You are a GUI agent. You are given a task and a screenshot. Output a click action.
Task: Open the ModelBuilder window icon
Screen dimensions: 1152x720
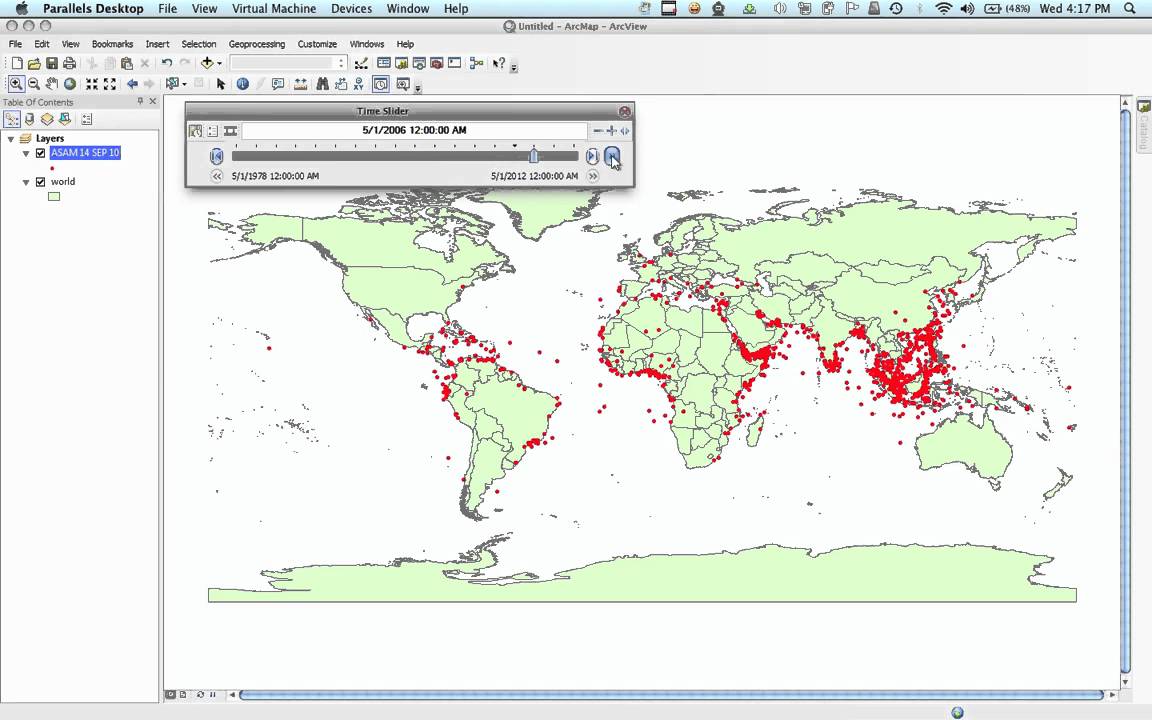click(x=477, y=63)
